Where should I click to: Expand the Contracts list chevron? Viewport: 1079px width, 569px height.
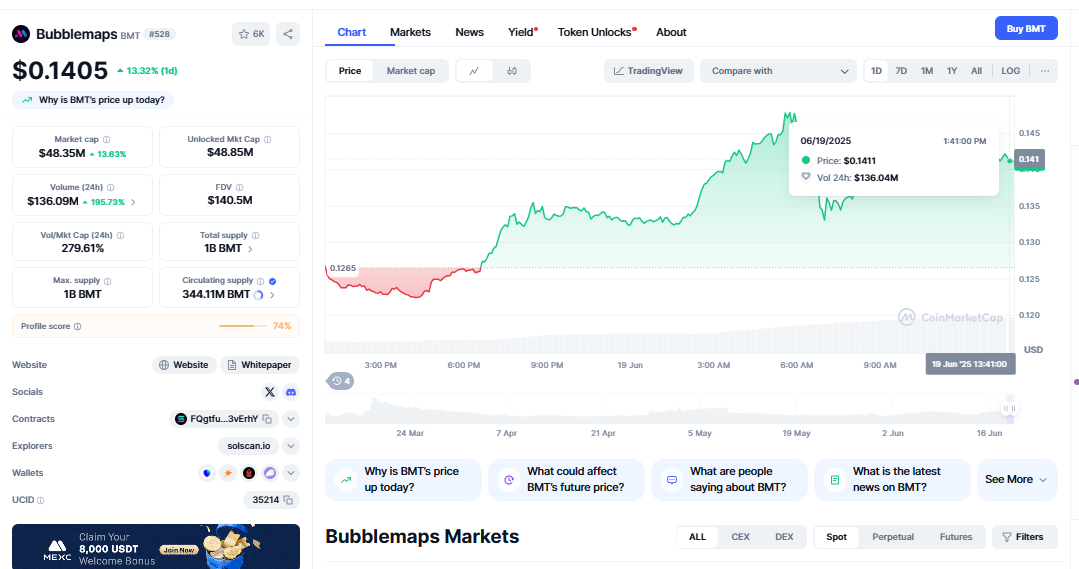coord(291,419)
